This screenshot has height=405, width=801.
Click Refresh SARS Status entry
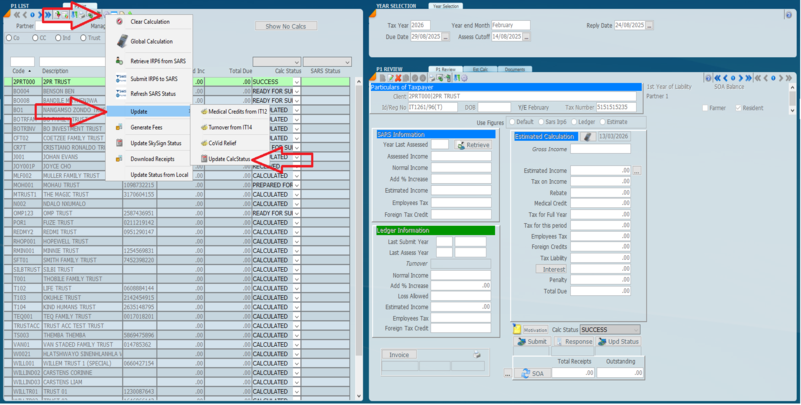[x=119, y=93]
